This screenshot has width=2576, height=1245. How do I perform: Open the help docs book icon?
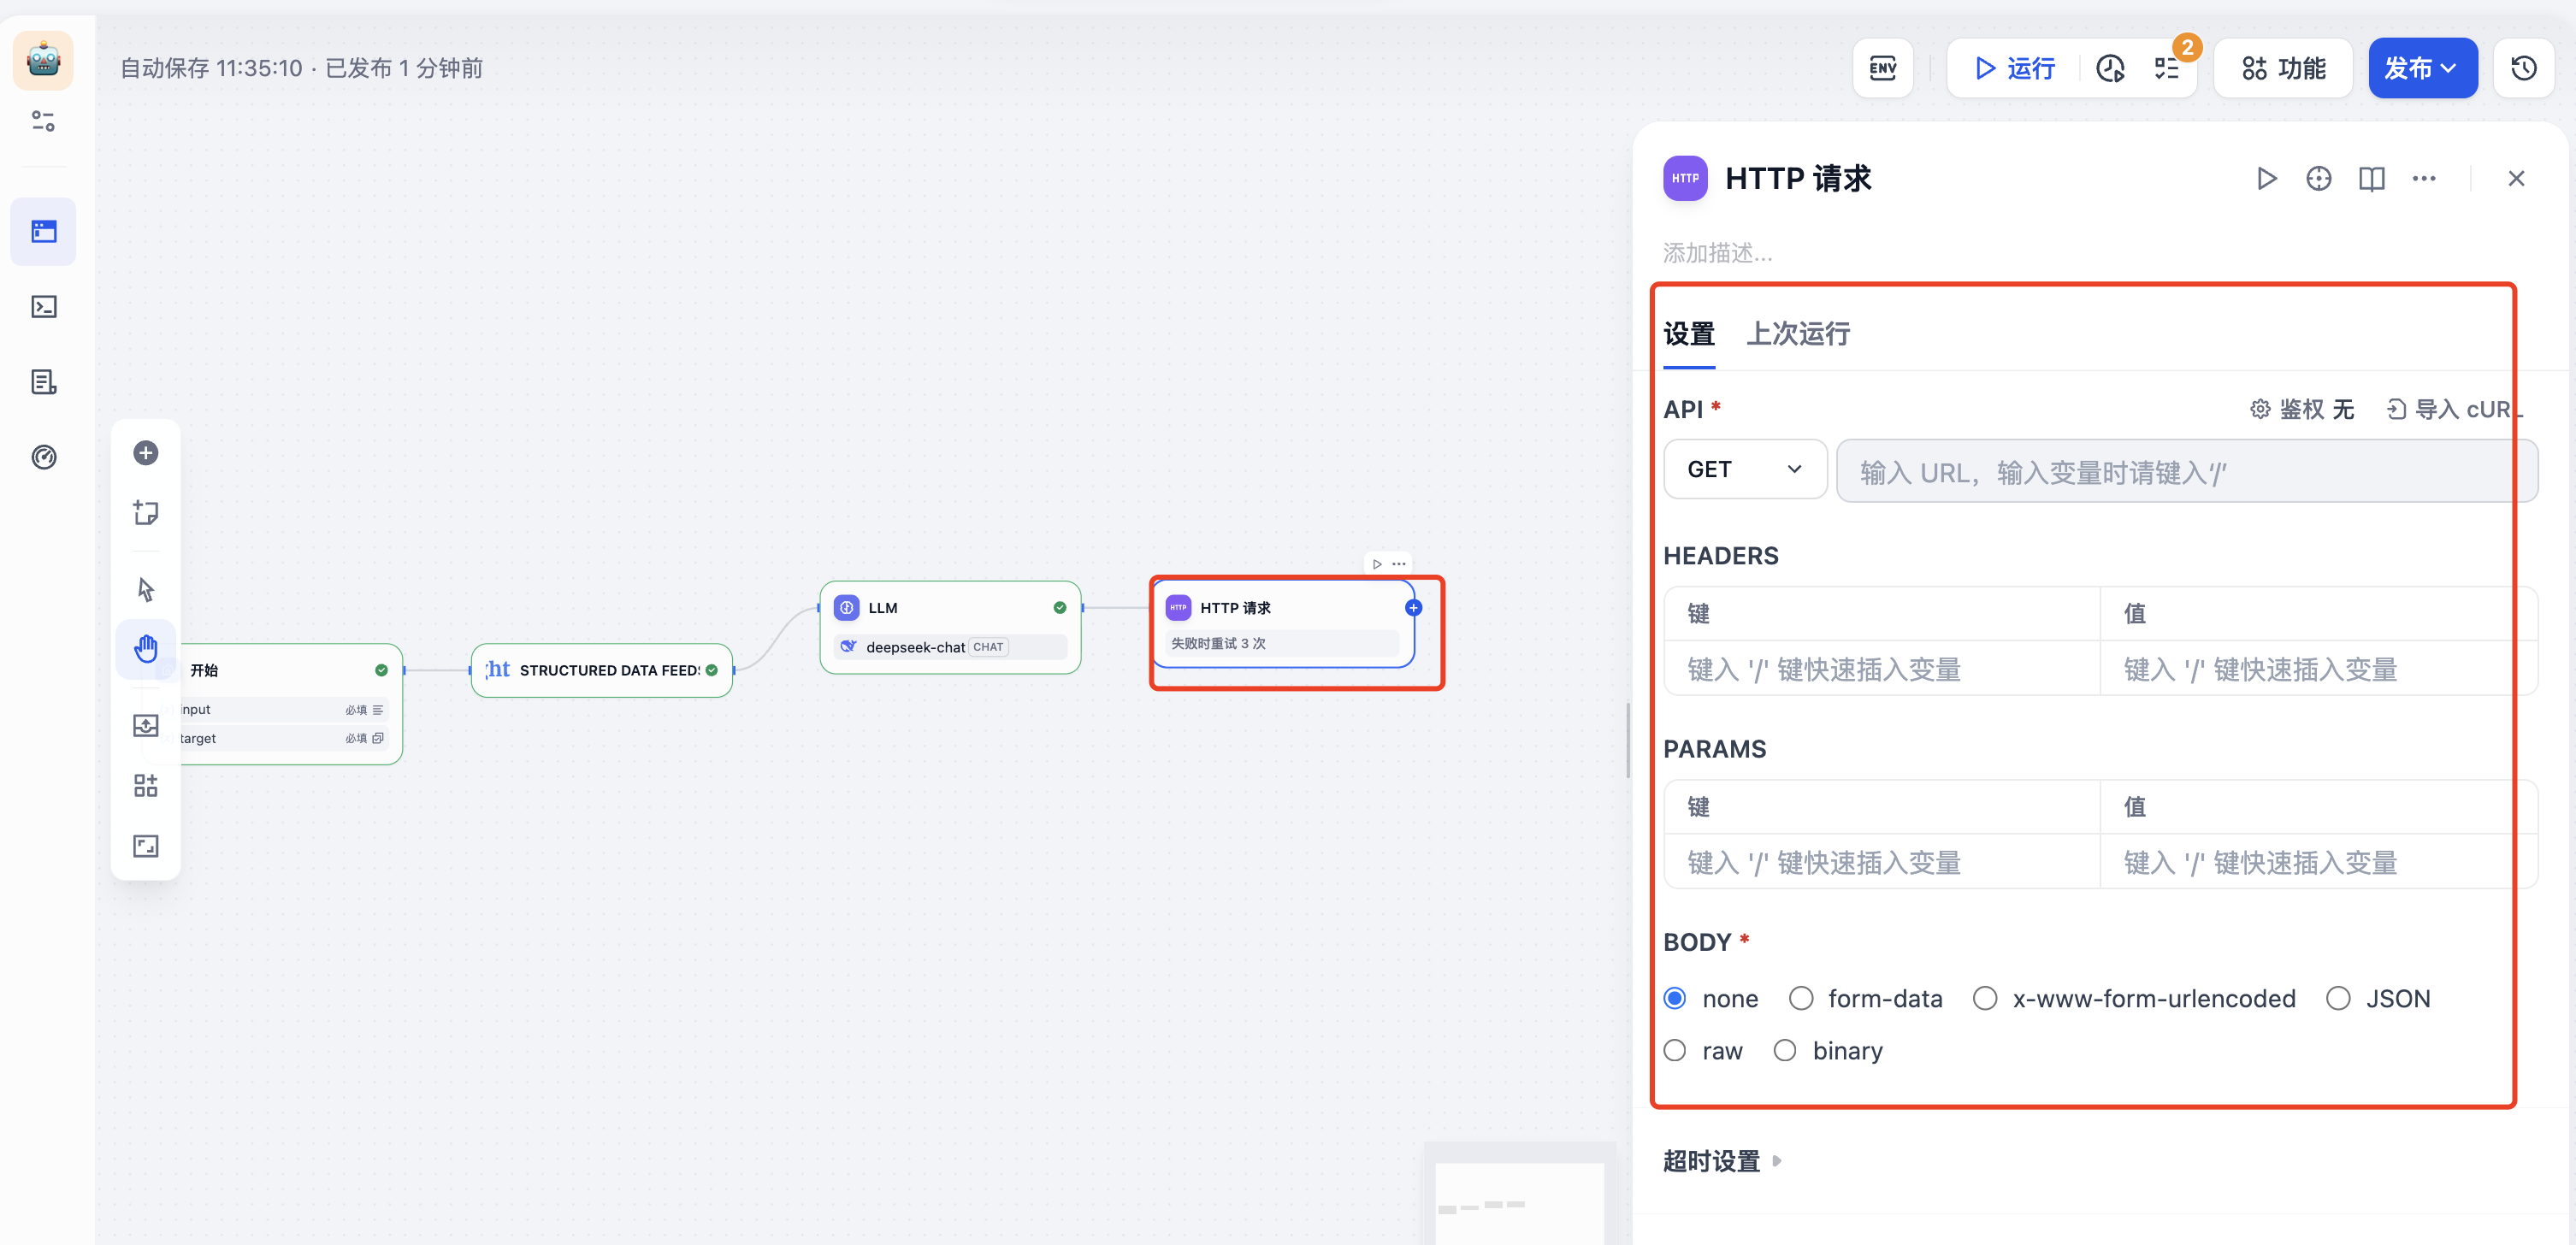click(2371, 179)
